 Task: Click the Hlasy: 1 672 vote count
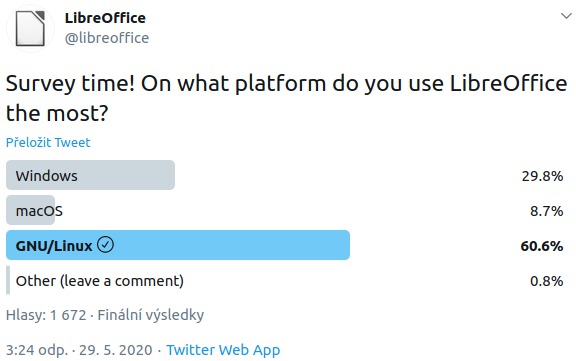point(46,315)
